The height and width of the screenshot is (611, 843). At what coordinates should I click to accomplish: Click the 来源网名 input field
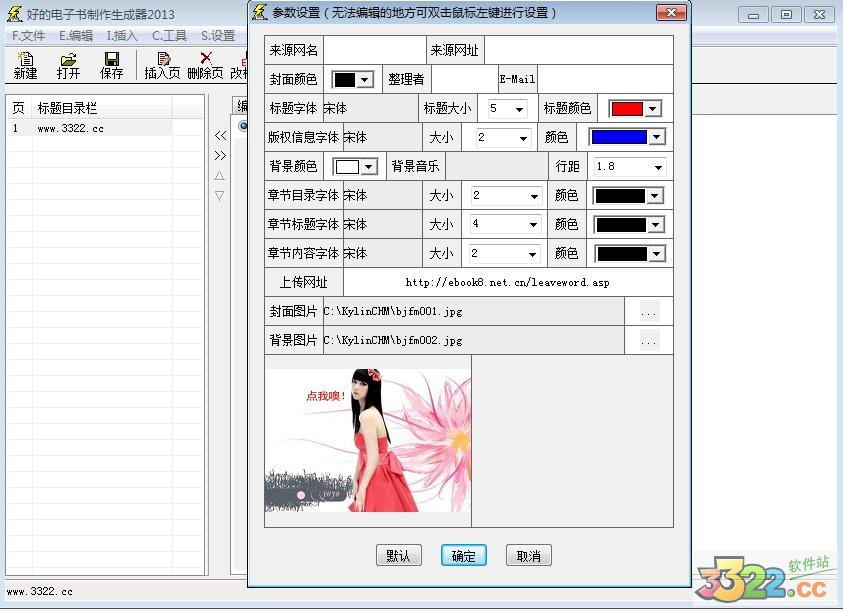click(373, 51)
